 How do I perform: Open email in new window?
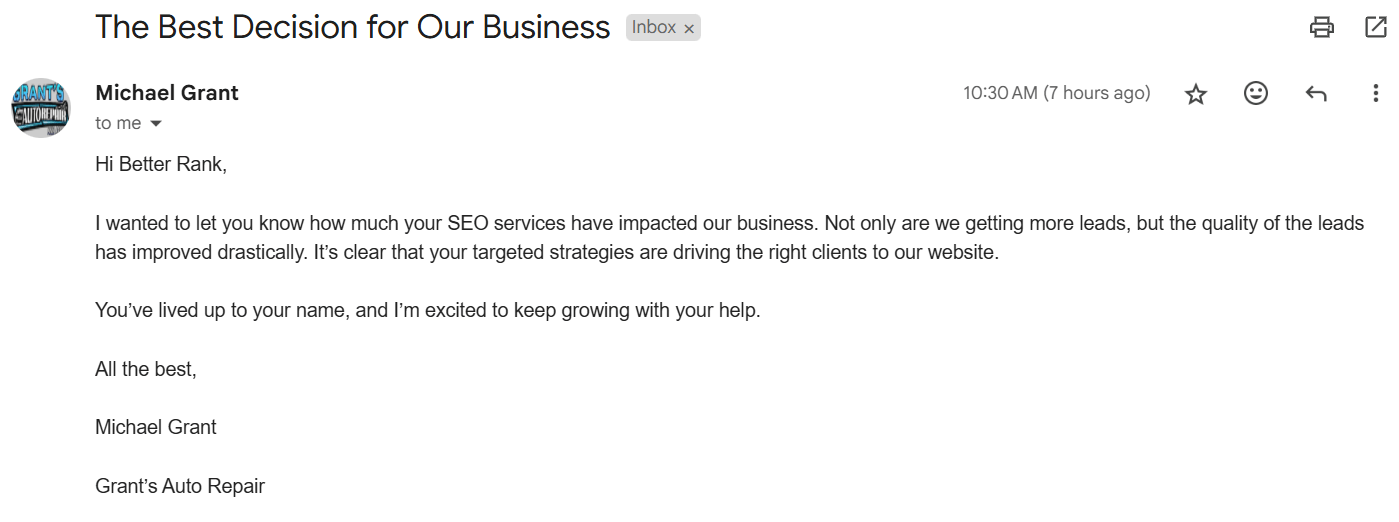pos(1376,27)
